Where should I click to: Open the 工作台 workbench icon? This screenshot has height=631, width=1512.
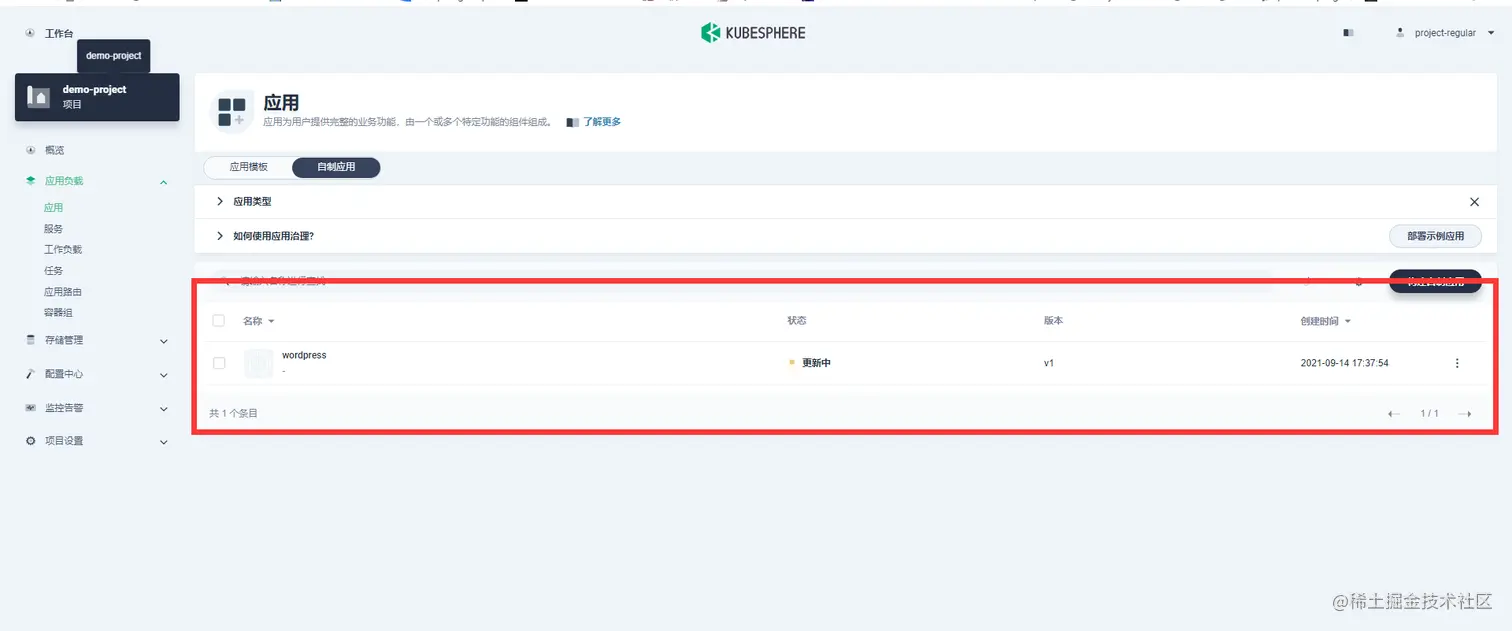[30, 33]
